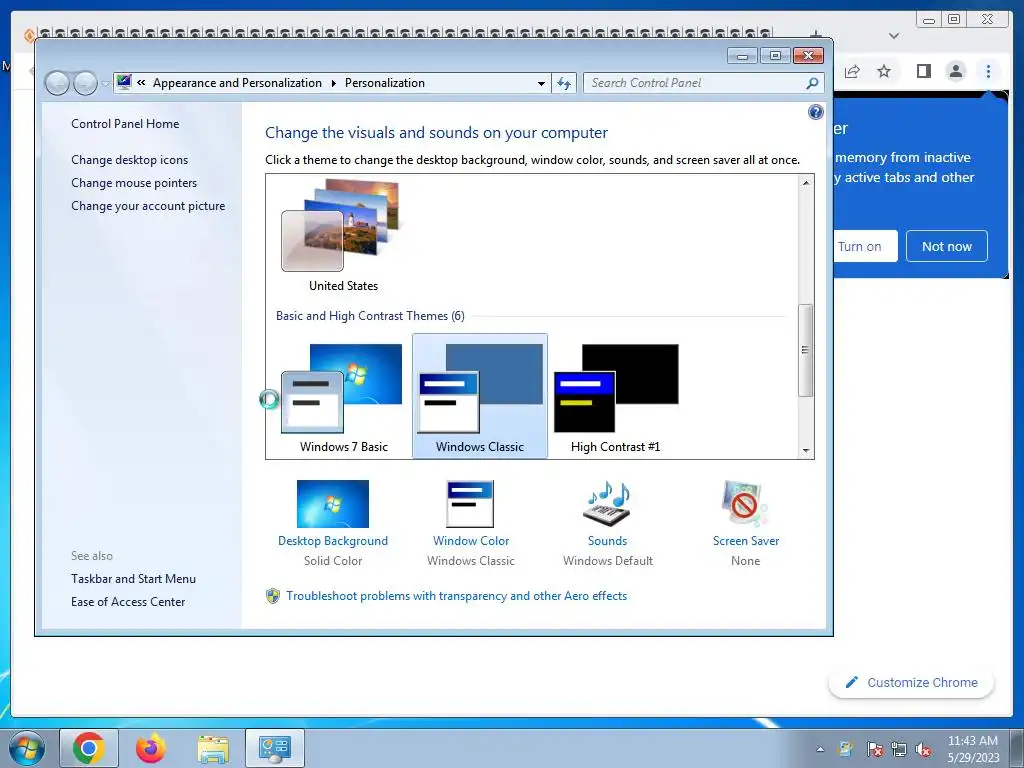Click the refresh button beside address bar

pyautogui.click(x=564, y=83)
